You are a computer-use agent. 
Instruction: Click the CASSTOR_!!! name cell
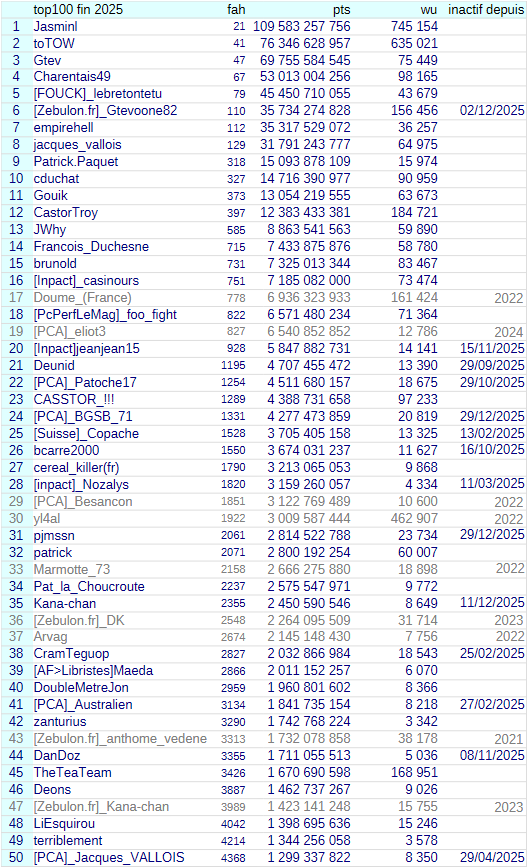[x=74, y=400]
